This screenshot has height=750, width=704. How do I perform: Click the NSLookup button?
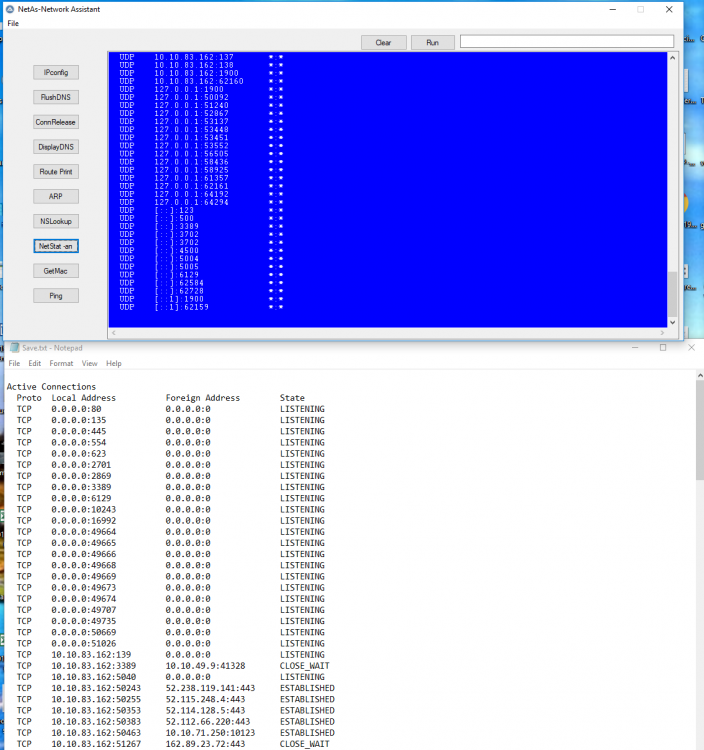(x=56, y=221)
